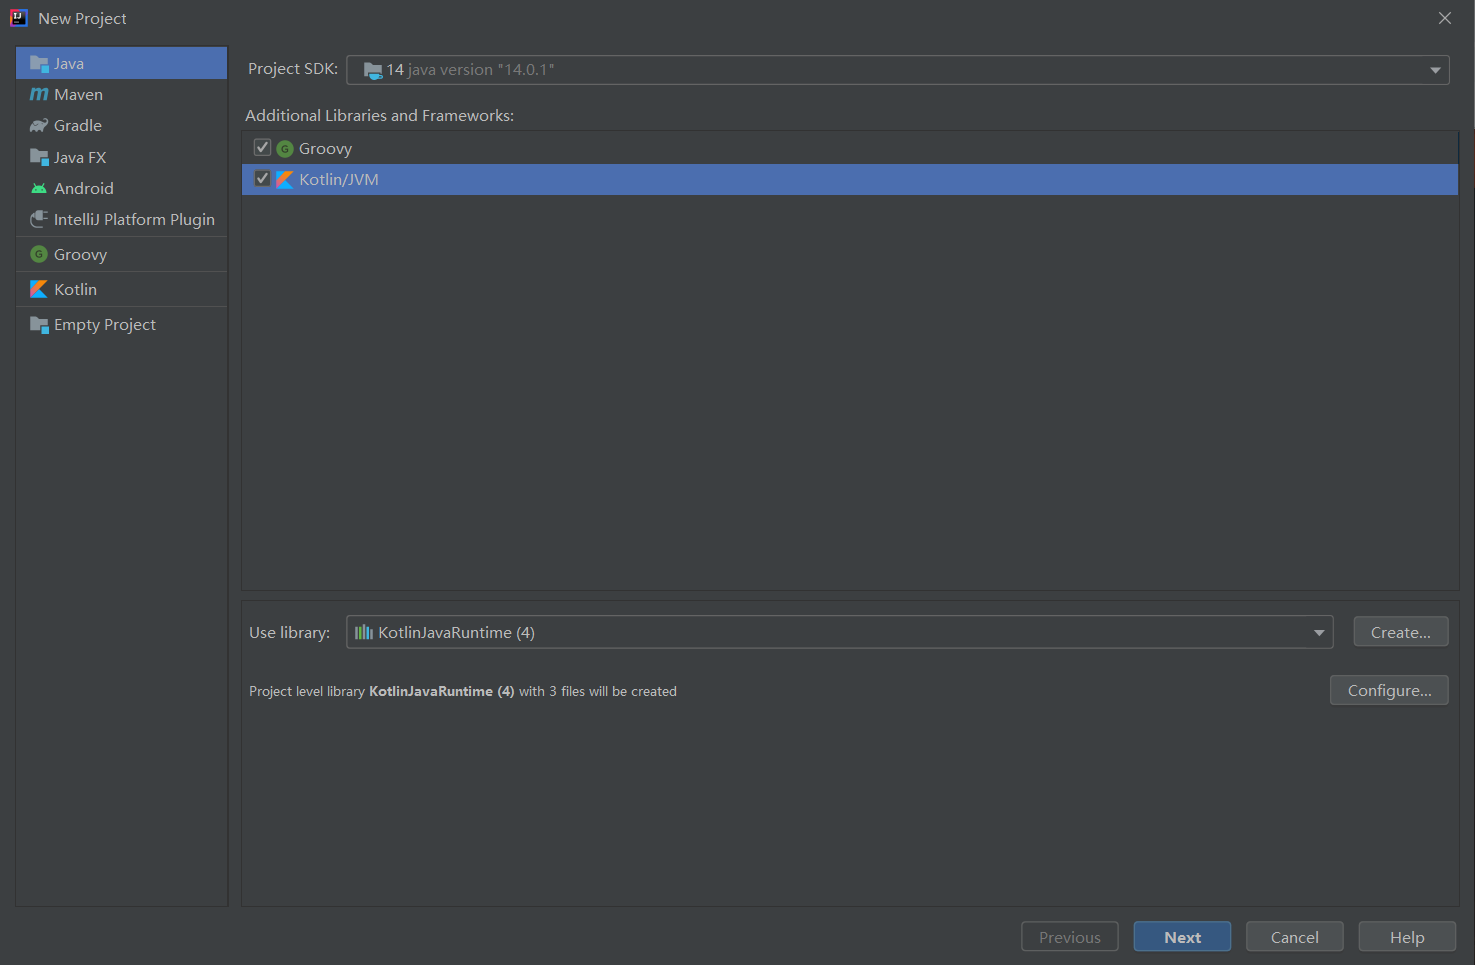Click the 14 java version "14.0.1" SDK text
This screenshot has height=965, width=1475.
click(470, 70)
